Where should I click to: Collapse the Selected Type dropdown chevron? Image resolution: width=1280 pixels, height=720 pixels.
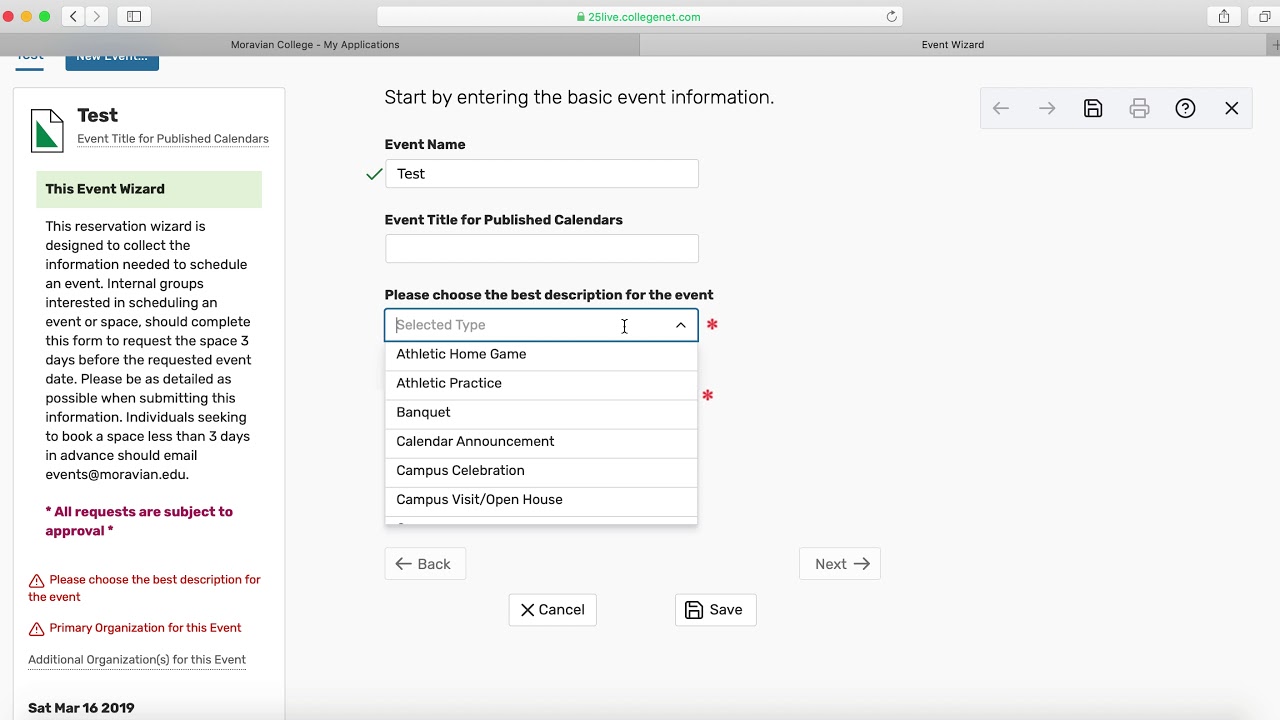[681, 325]
